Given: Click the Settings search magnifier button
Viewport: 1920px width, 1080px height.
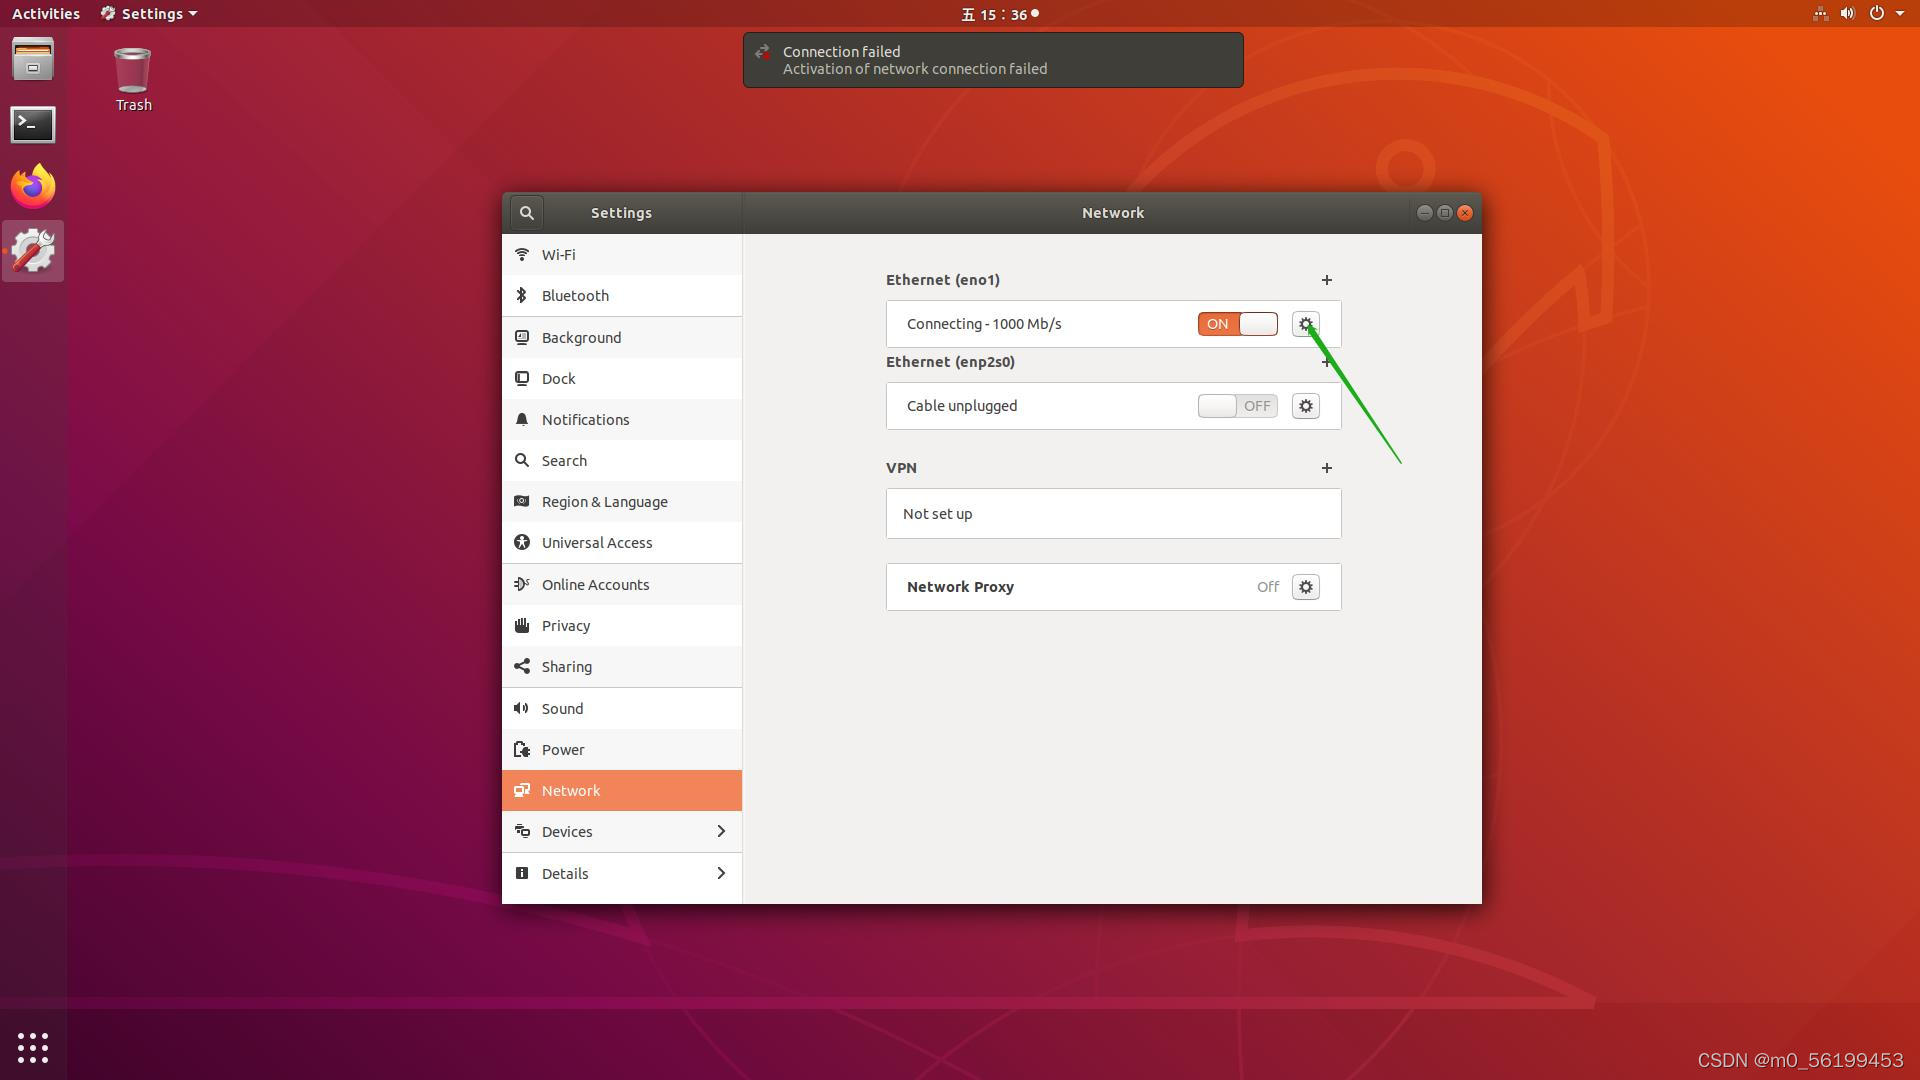Looking at the screenshot, I should (527, 213).
